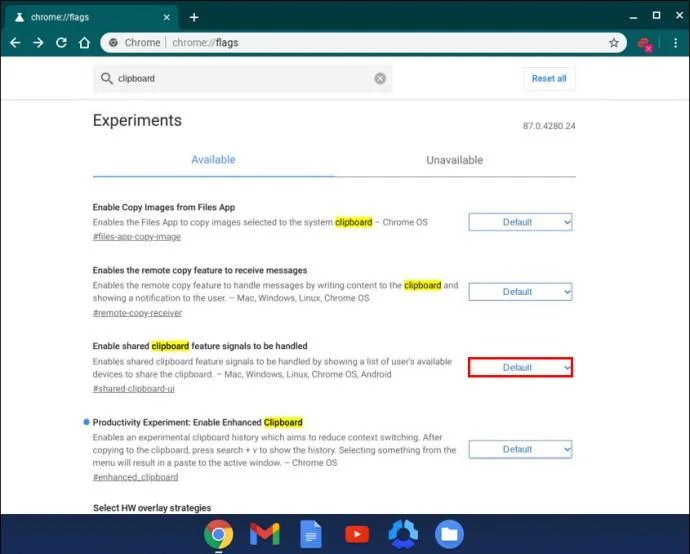Open the #remote-copy-receiver link
Viewport: 690px width, 554px height.
pyautogui.click(x=137, y=313)
